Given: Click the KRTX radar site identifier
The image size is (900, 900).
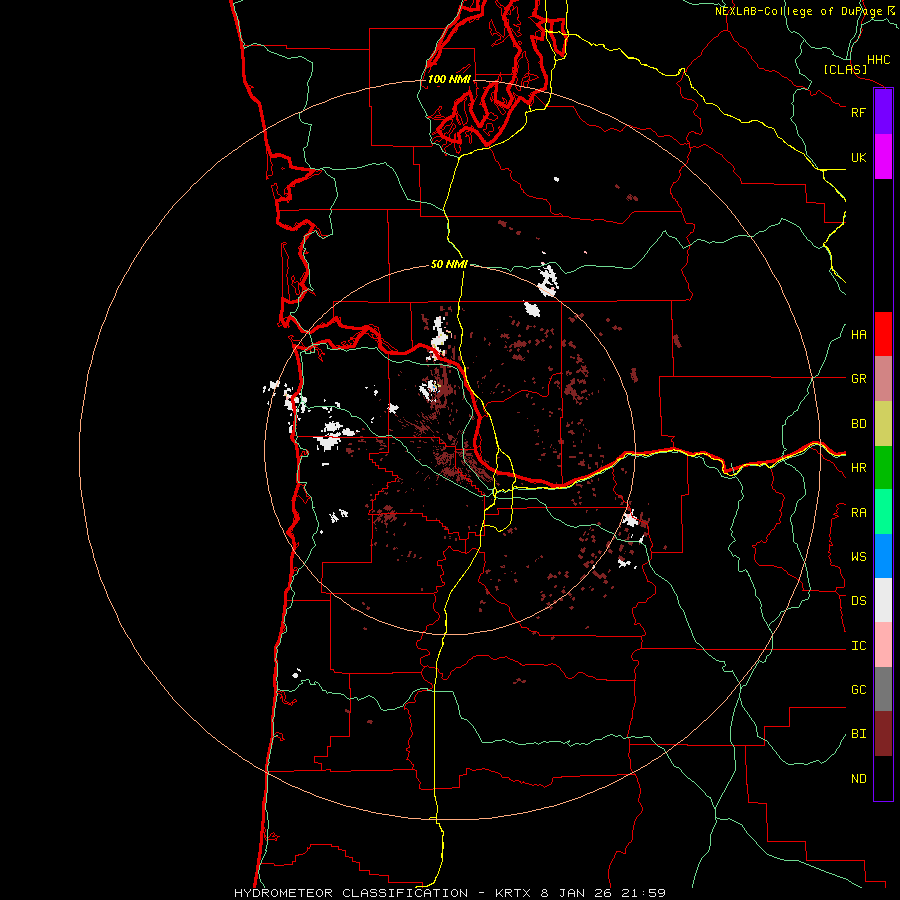Looking at the screenshot, I should pyautogui.click(x=514, y=893).
